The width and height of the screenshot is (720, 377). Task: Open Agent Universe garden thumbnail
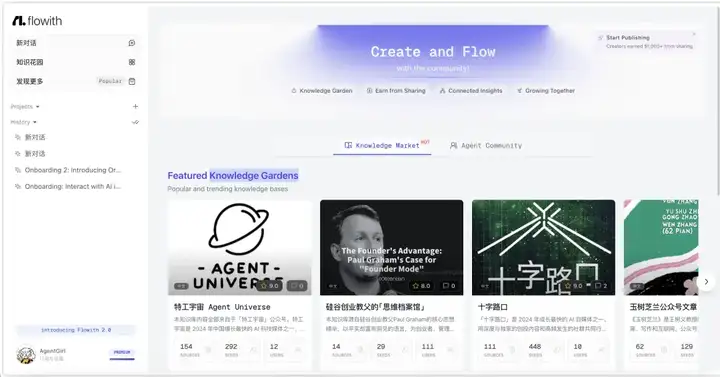coord(240,248)
